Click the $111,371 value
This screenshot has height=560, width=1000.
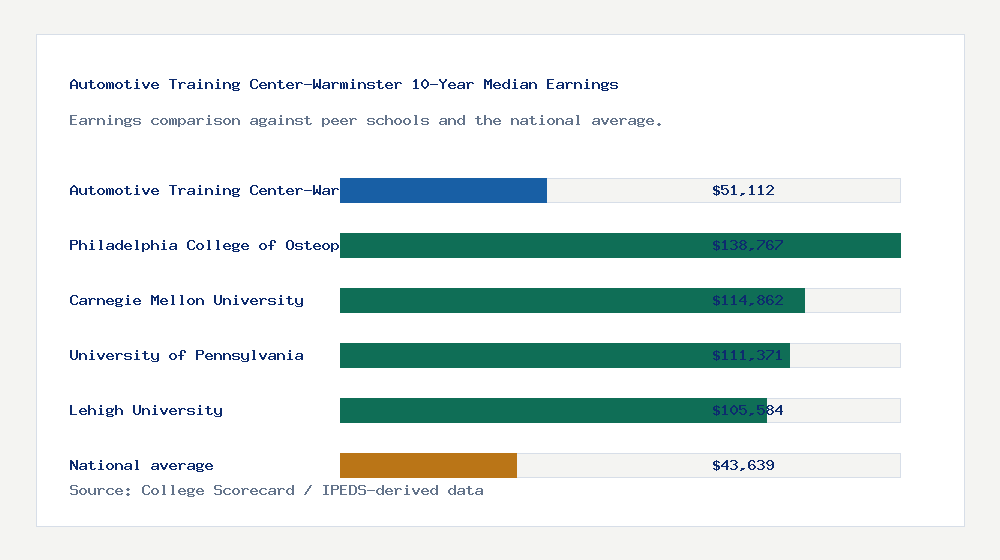[747, 355]
